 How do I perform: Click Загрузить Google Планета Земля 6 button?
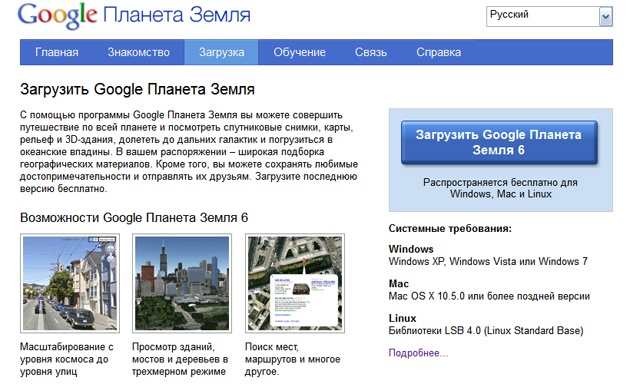(499, 142)
